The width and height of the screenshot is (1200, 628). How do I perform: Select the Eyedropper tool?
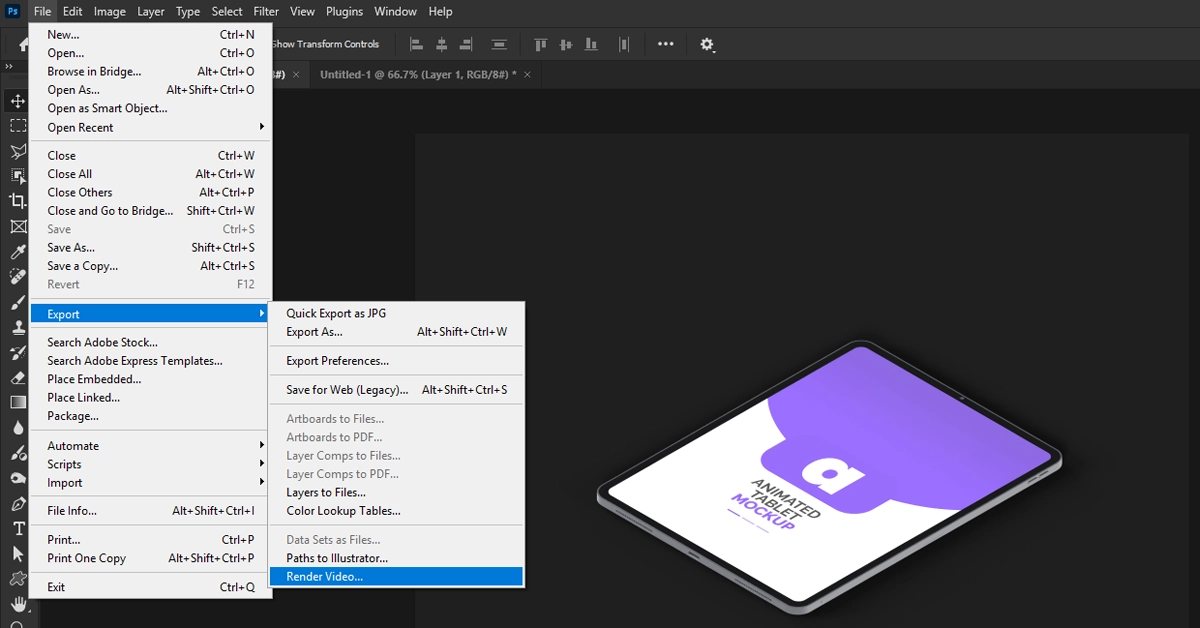(18, 251)
